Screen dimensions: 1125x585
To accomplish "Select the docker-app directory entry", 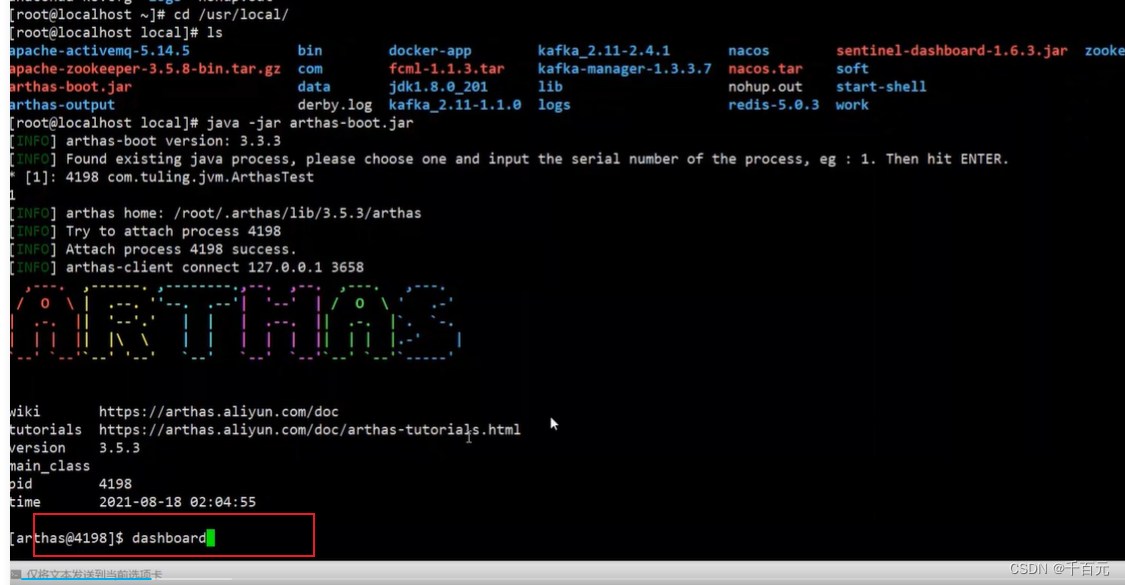I will 430,50.
